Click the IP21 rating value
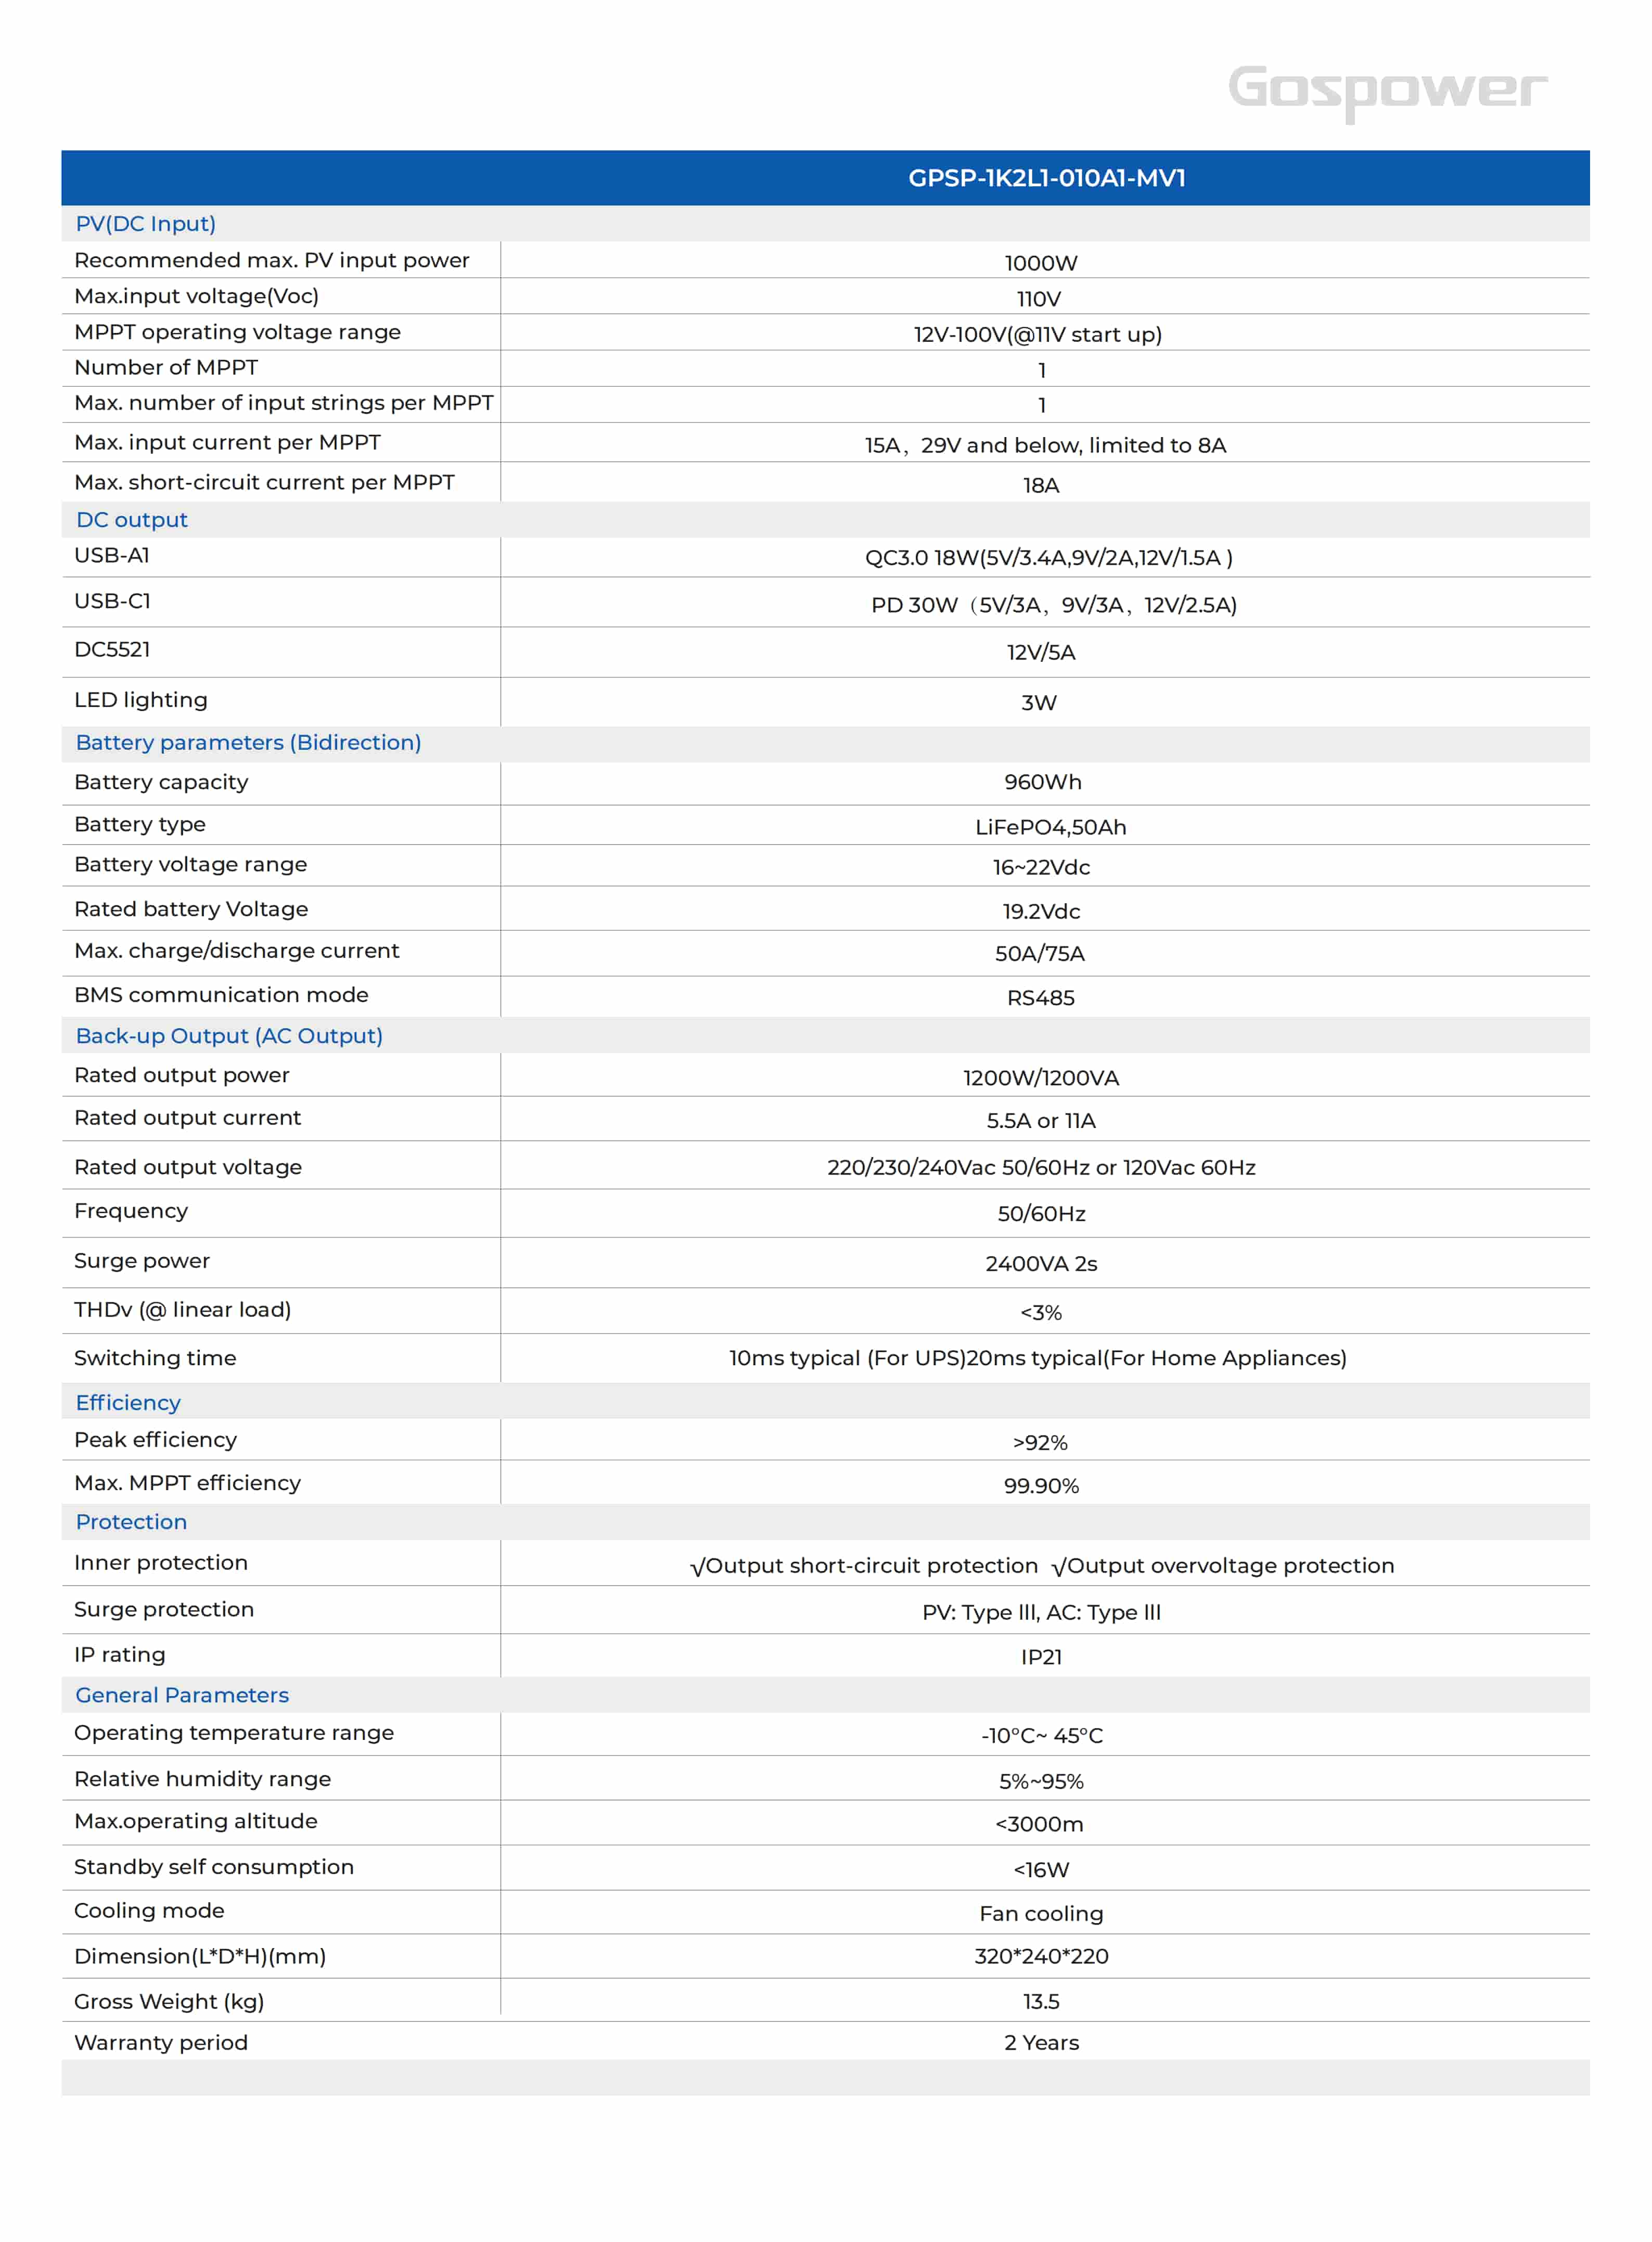Viewport: 1652px width, 2242px height. (x=1041, y=1657)
